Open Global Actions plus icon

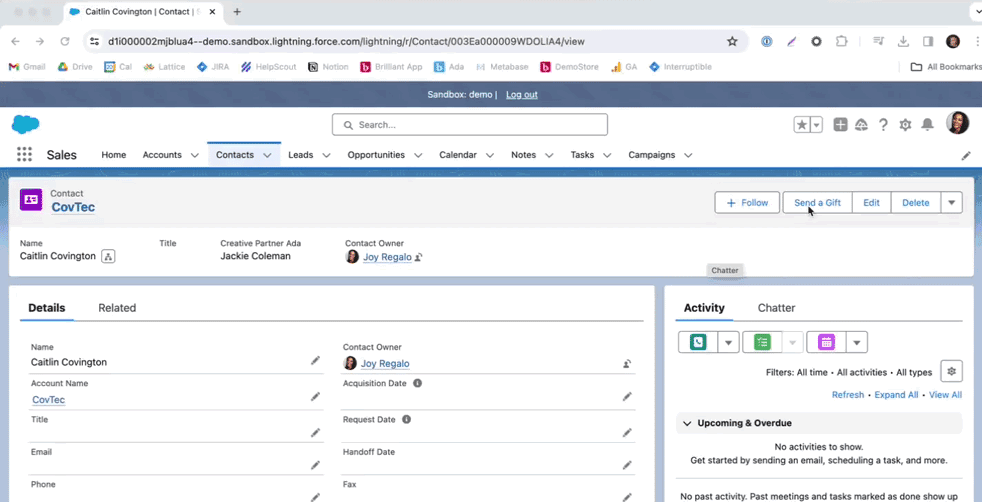tap(840, 125)
